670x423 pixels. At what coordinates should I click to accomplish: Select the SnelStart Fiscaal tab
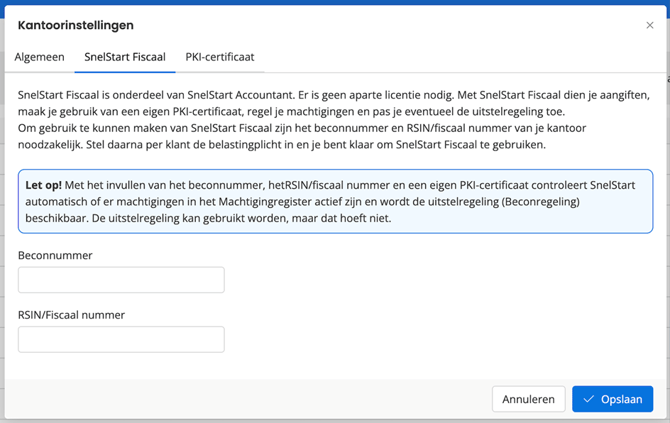coord(125,57)
